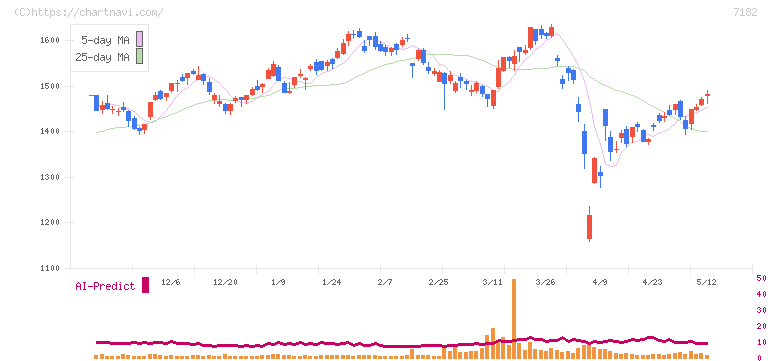The image size is (772, 361).
Task: Click the 5-day MA pink legend swatch
Action: (x=139, y=39)
